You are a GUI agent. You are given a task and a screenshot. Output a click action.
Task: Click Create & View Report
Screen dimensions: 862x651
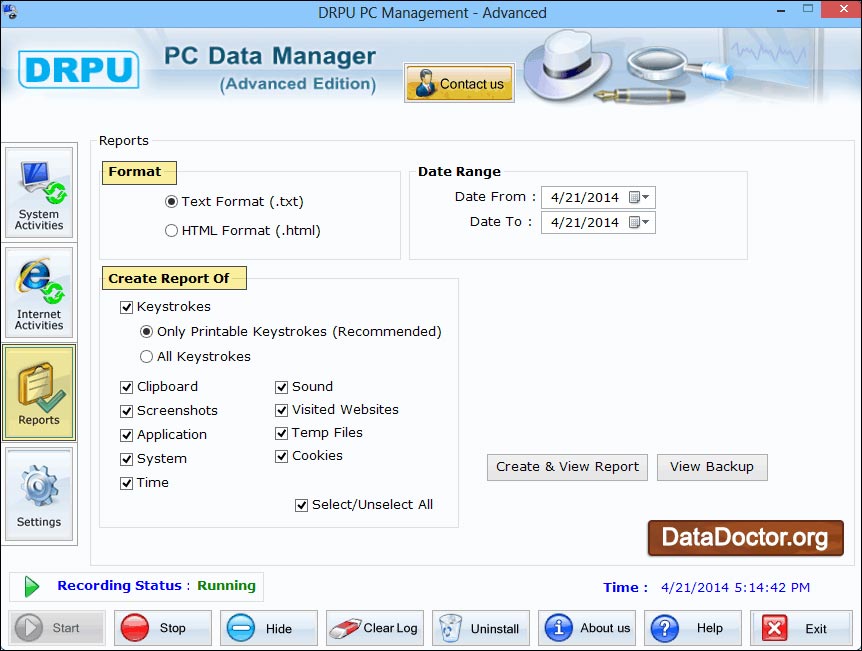pos(567,467)
